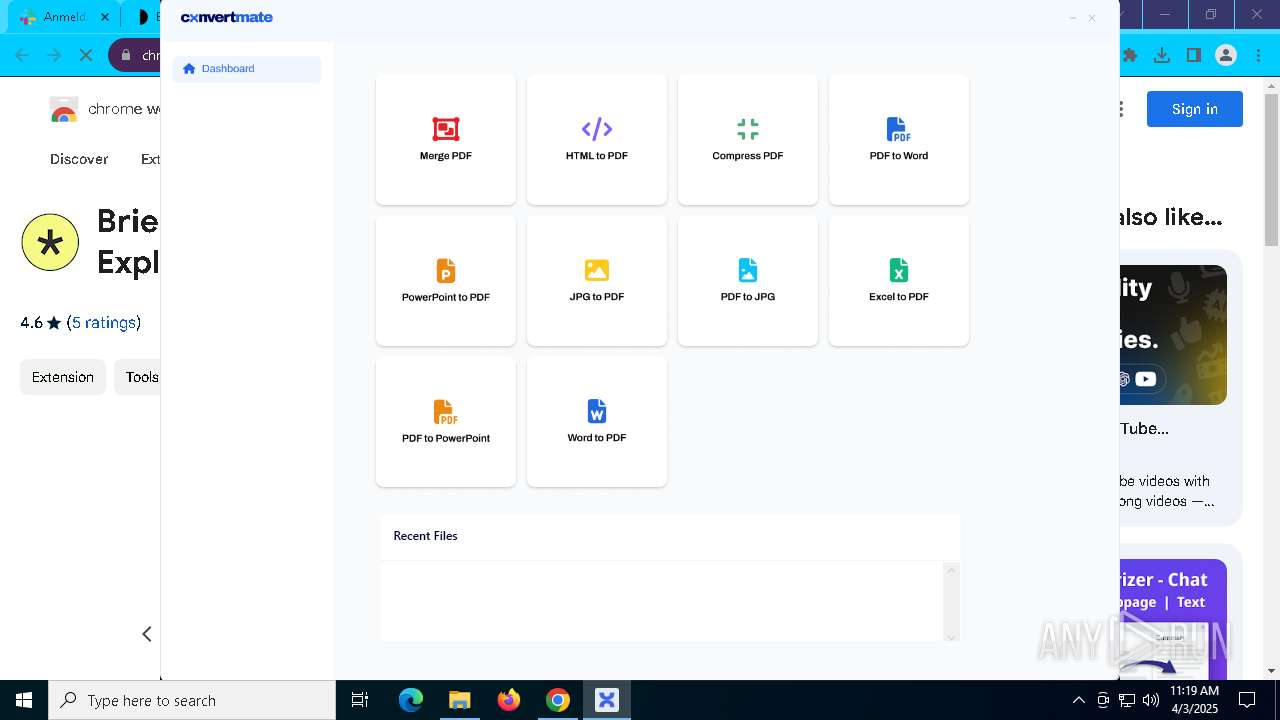Switch to Chrome on the taskbar
The height and width of the screenshot is (720, 1280).
(558, 700)
